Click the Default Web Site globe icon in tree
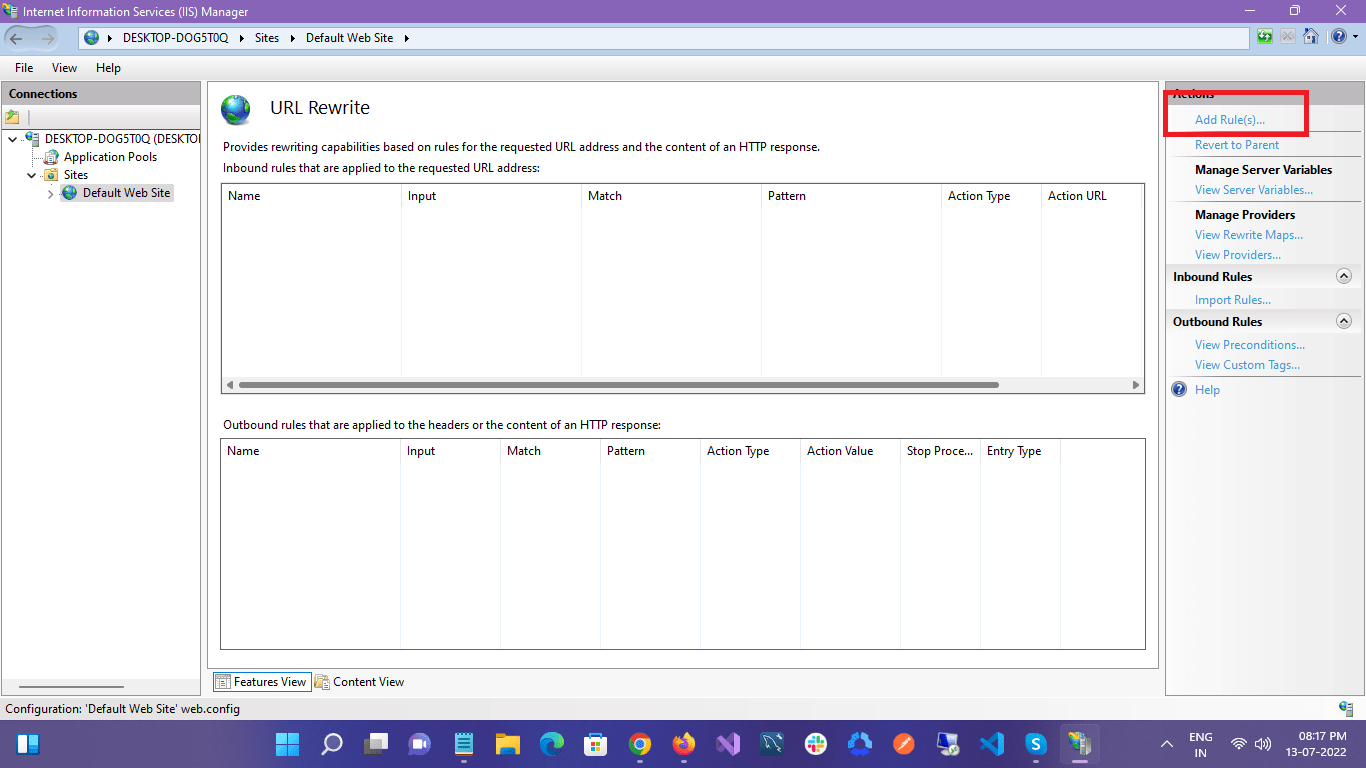This screenshot has height=768, width=1366. 69,193
